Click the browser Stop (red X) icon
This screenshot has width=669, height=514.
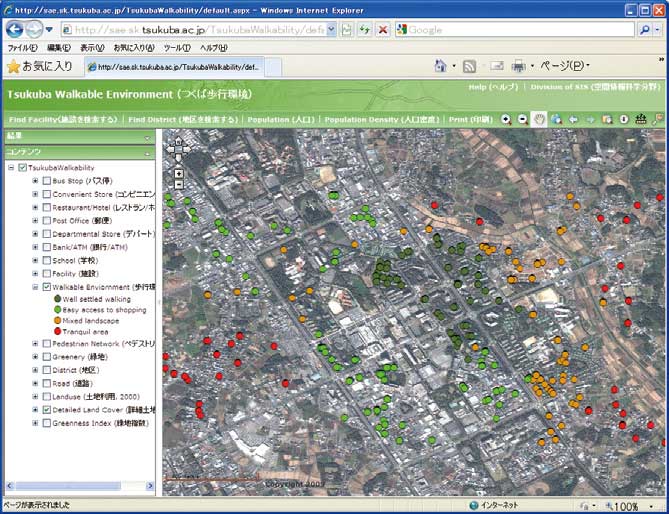coord(383,30)
